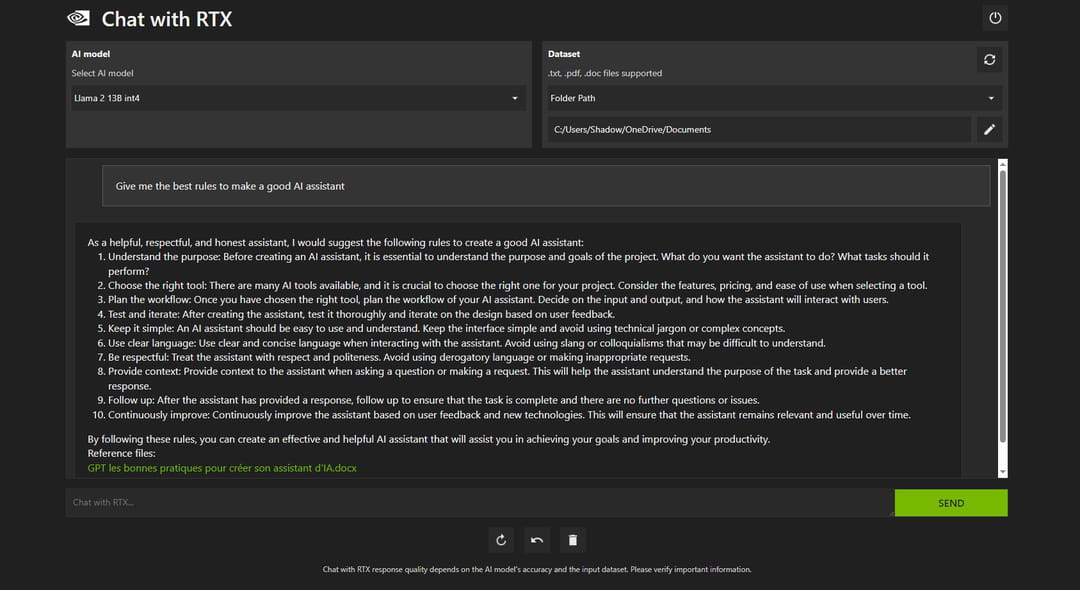Click the 'AI model' heading
This screenshot has height=590, width=1080.
91,54
